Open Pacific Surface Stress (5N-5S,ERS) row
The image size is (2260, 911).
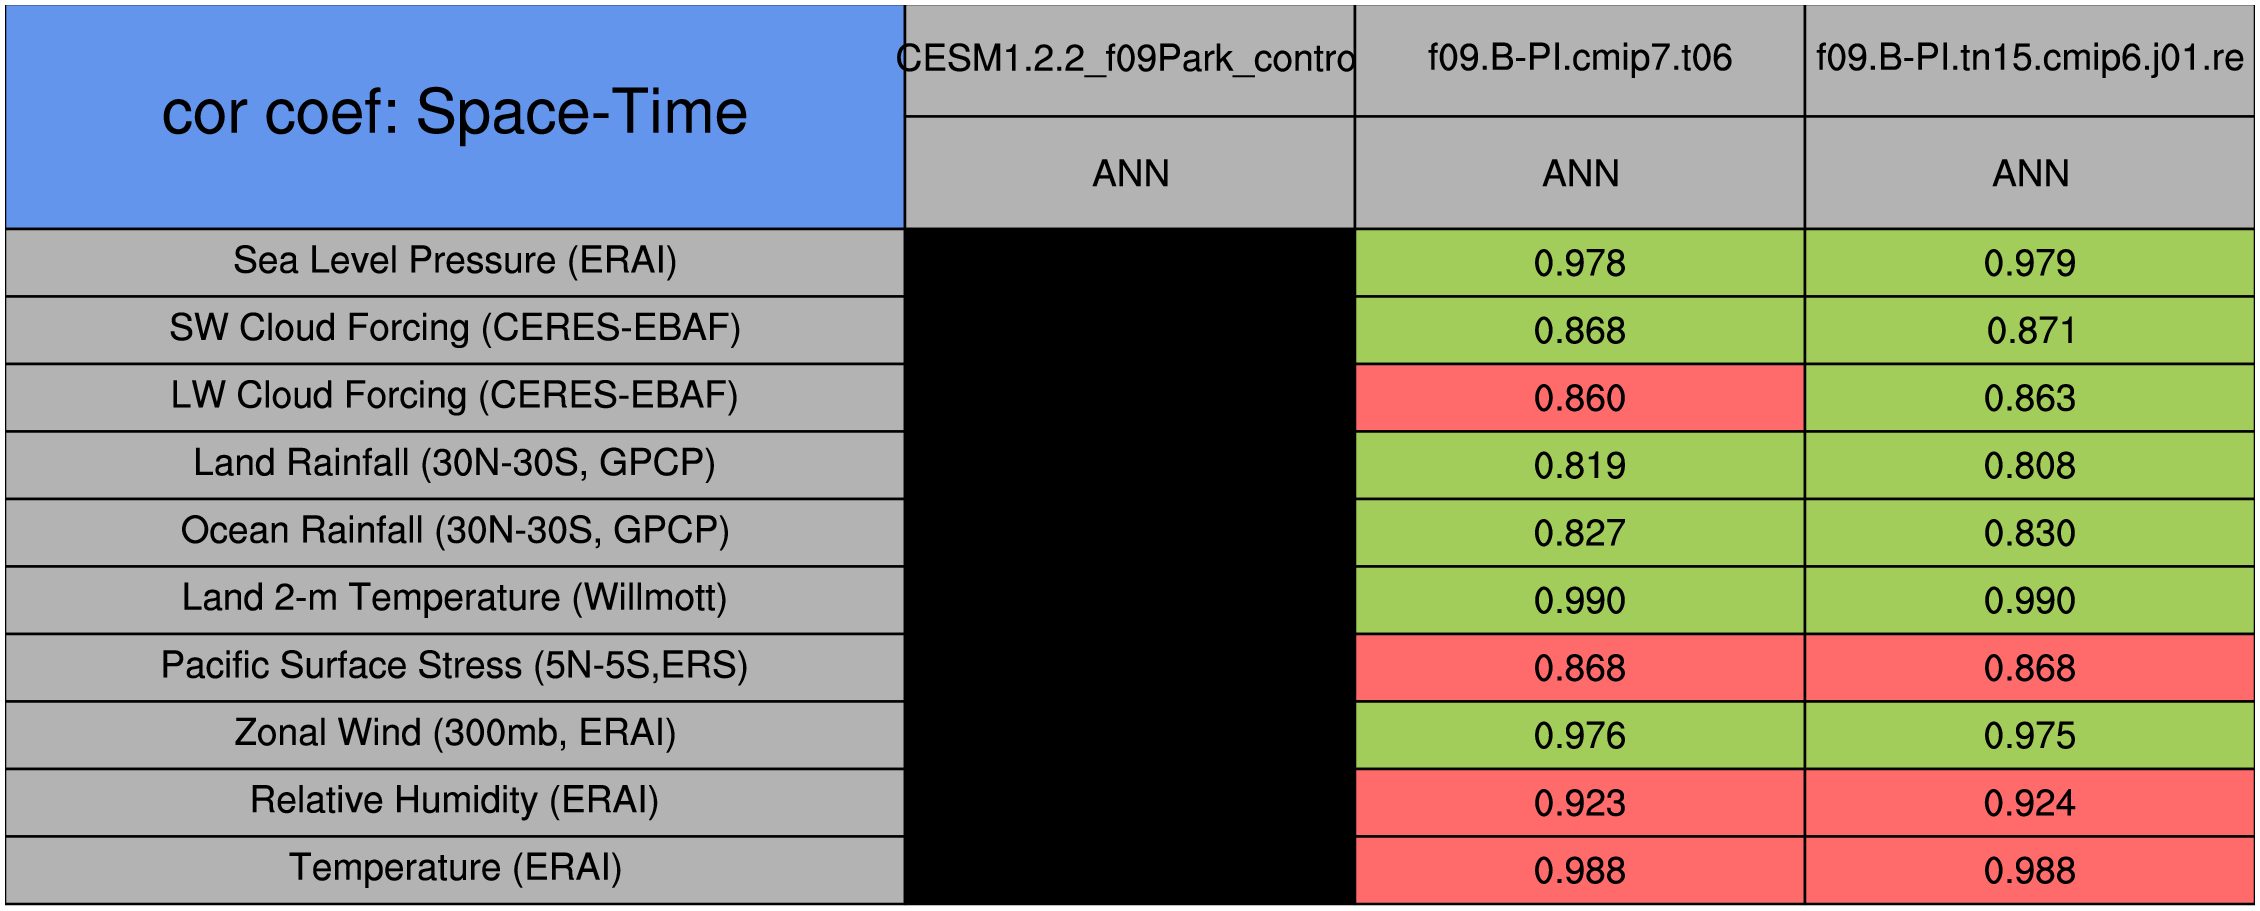click(455, 667)
